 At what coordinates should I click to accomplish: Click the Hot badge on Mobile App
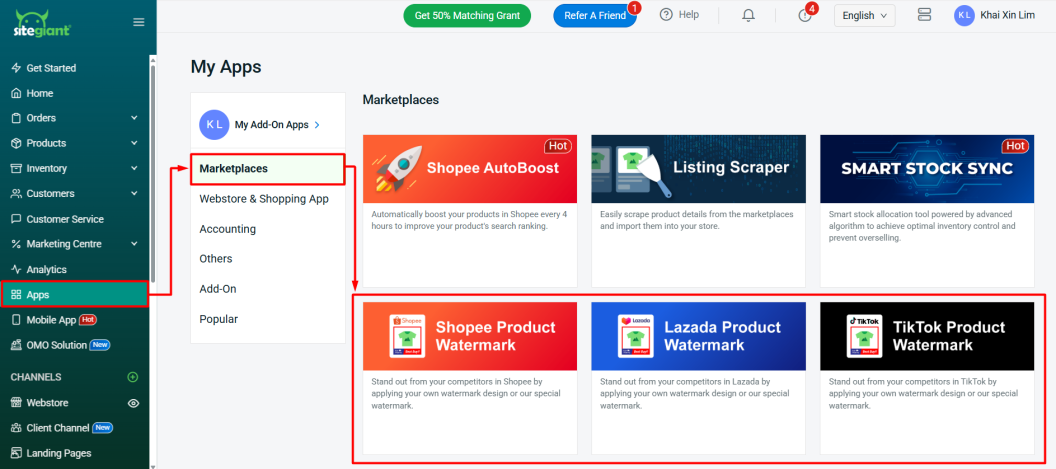[x=88, y=320]
